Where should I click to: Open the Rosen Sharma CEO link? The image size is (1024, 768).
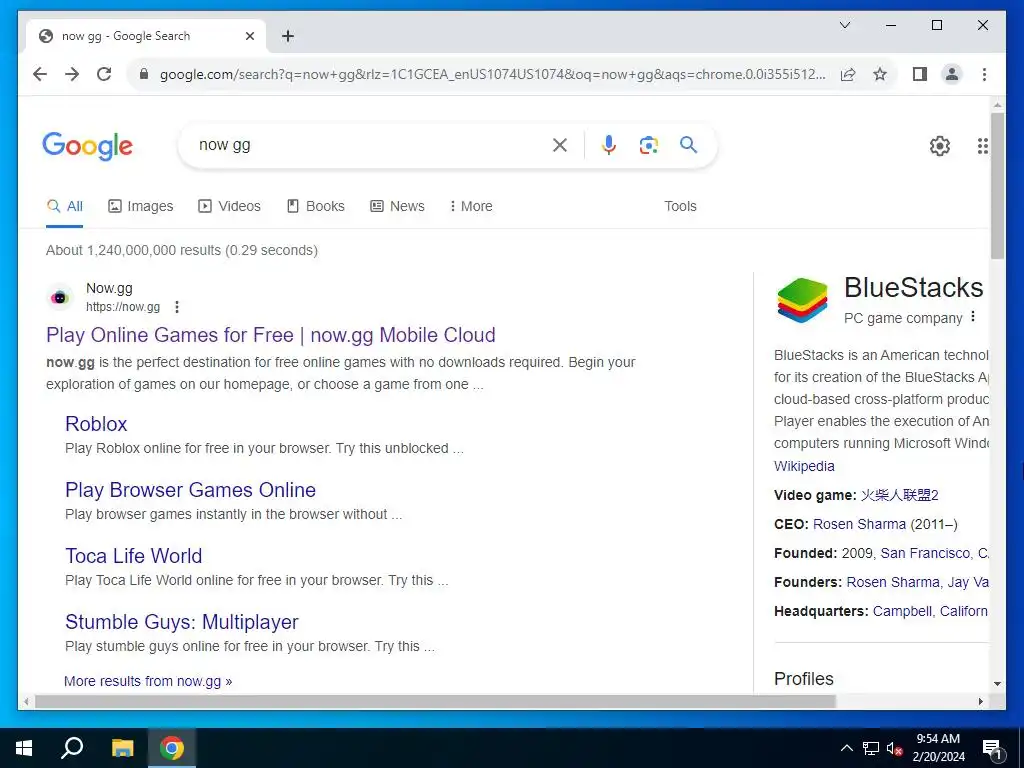(x=859, y=524)
